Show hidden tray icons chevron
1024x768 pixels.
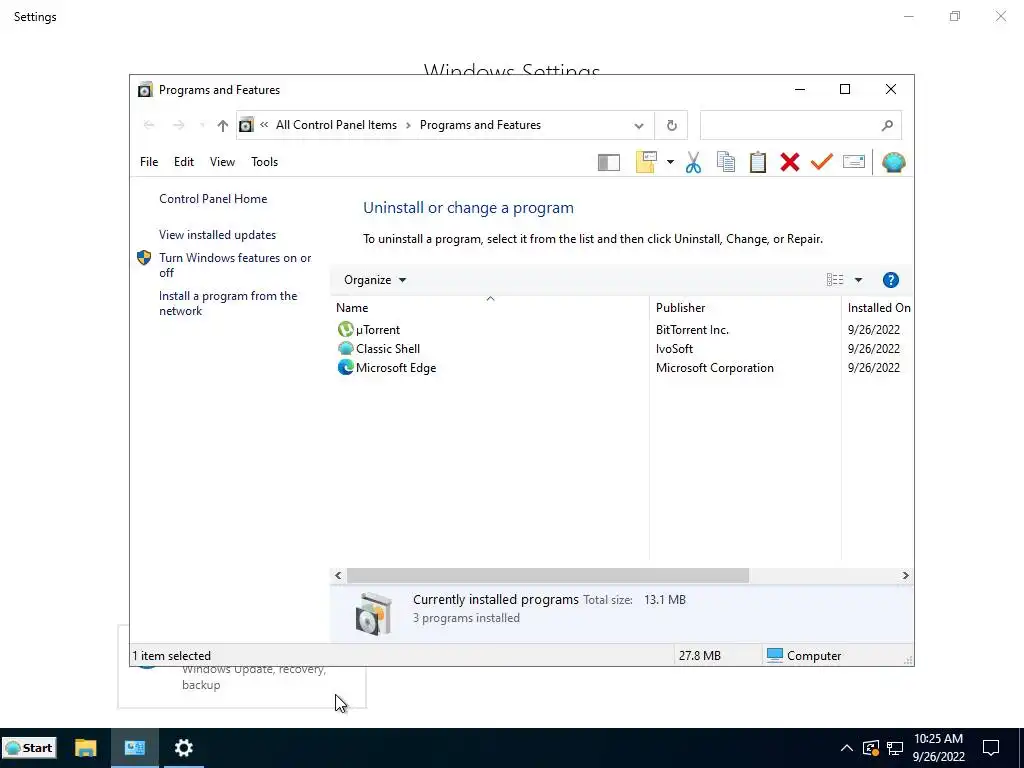(x=846, y=748)
